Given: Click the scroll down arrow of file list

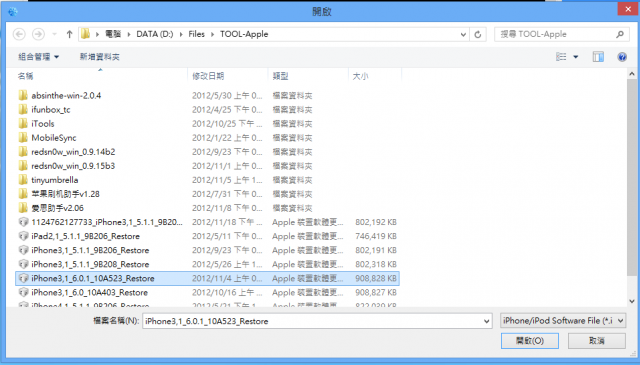Looking at the screenshot, I should coord(632,301).
